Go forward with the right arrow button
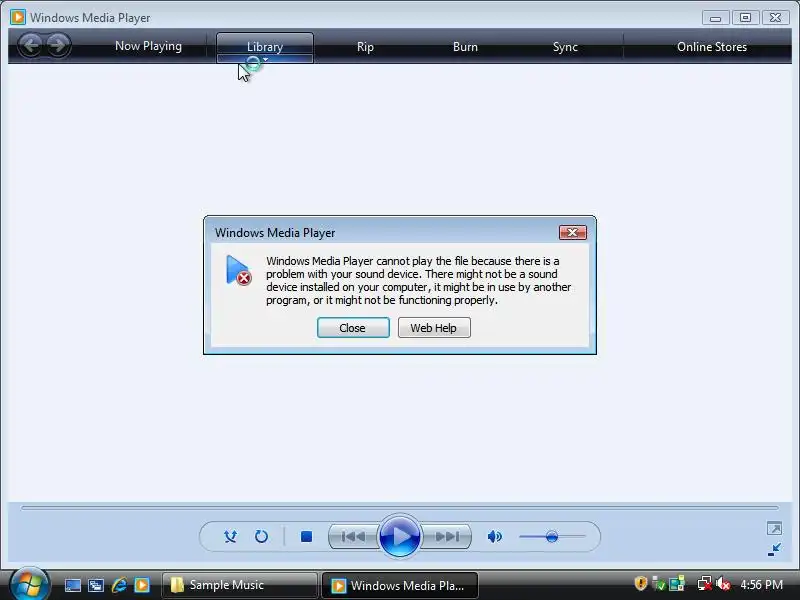This screenshot has height=600, width=800. click(x=58, y=45)
